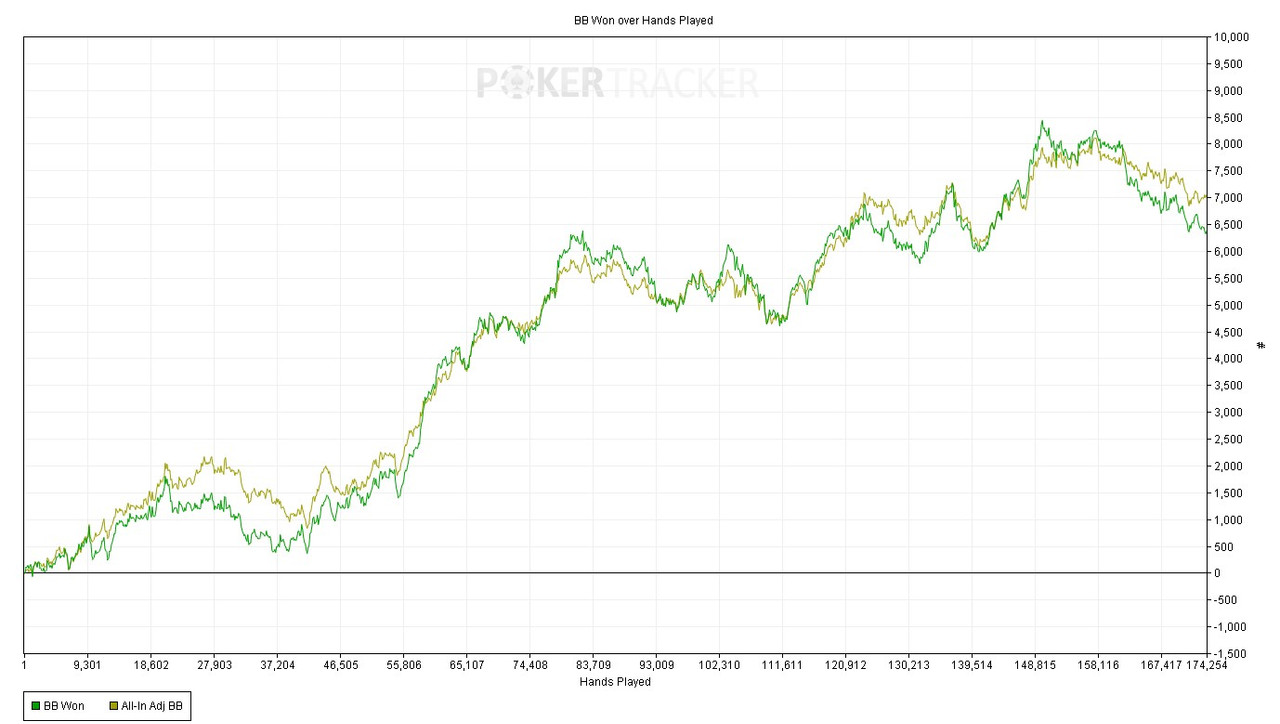
Task: Click the y-axis tick label "5,000"
Action: tap(1228, 305)
